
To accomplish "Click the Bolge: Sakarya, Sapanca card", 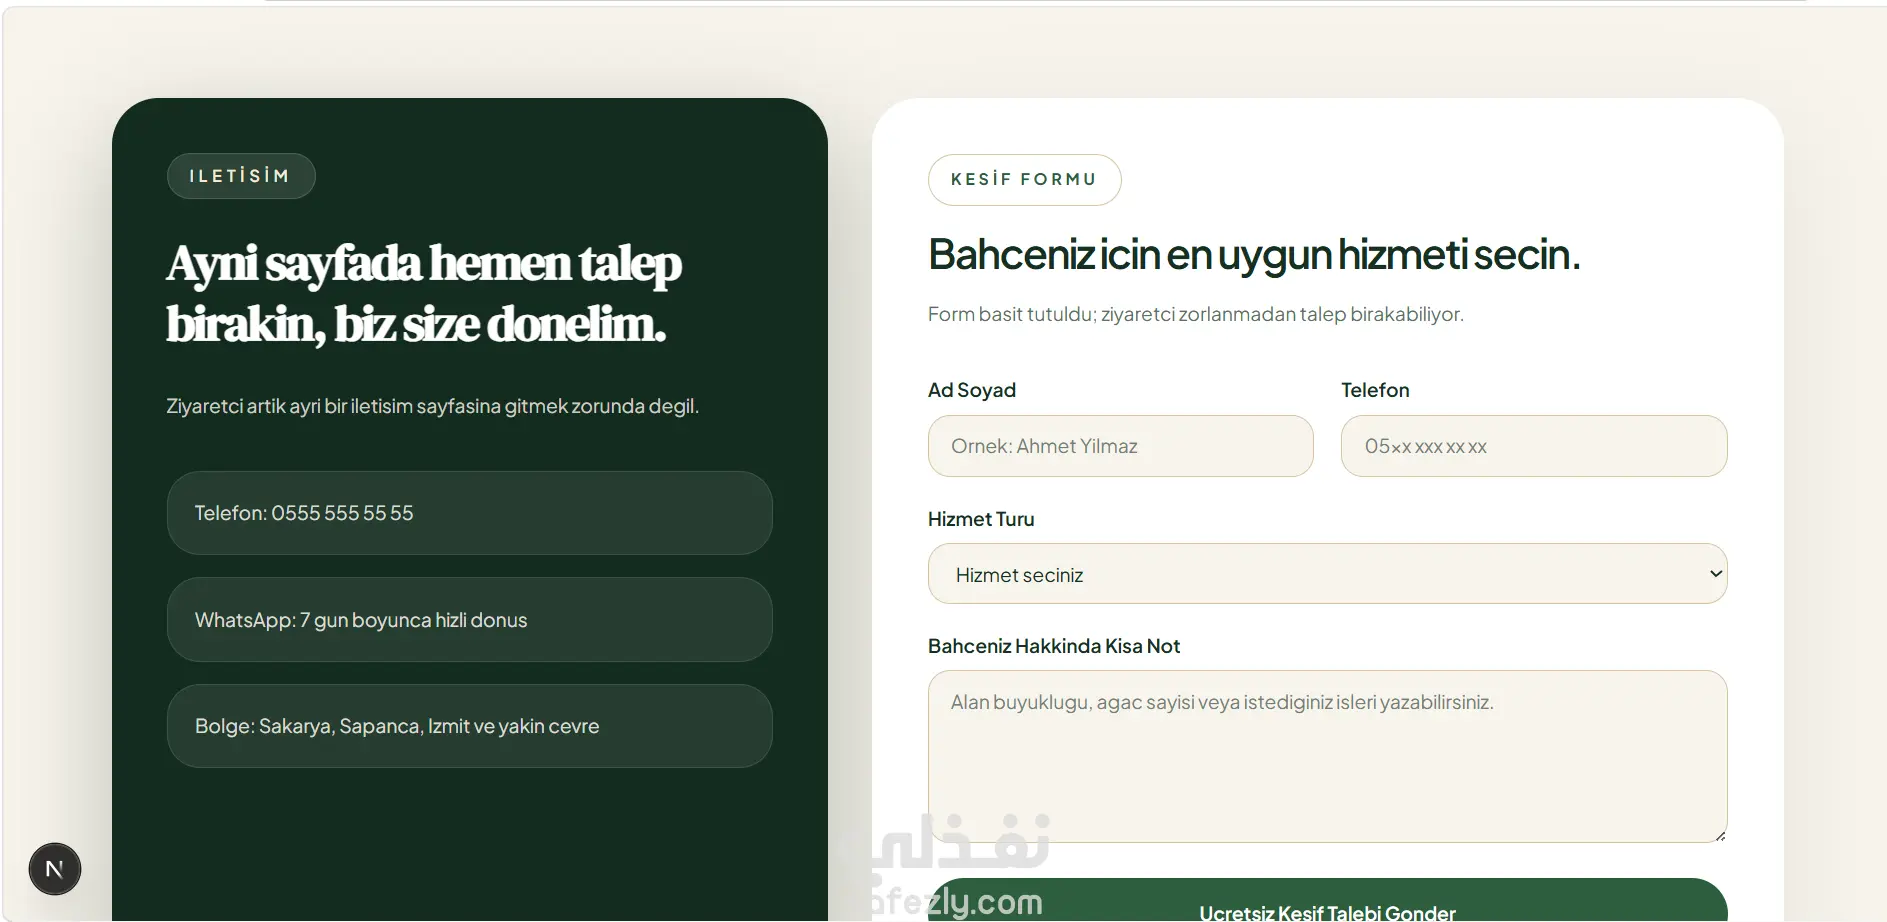I will click(x=469, y=726).
